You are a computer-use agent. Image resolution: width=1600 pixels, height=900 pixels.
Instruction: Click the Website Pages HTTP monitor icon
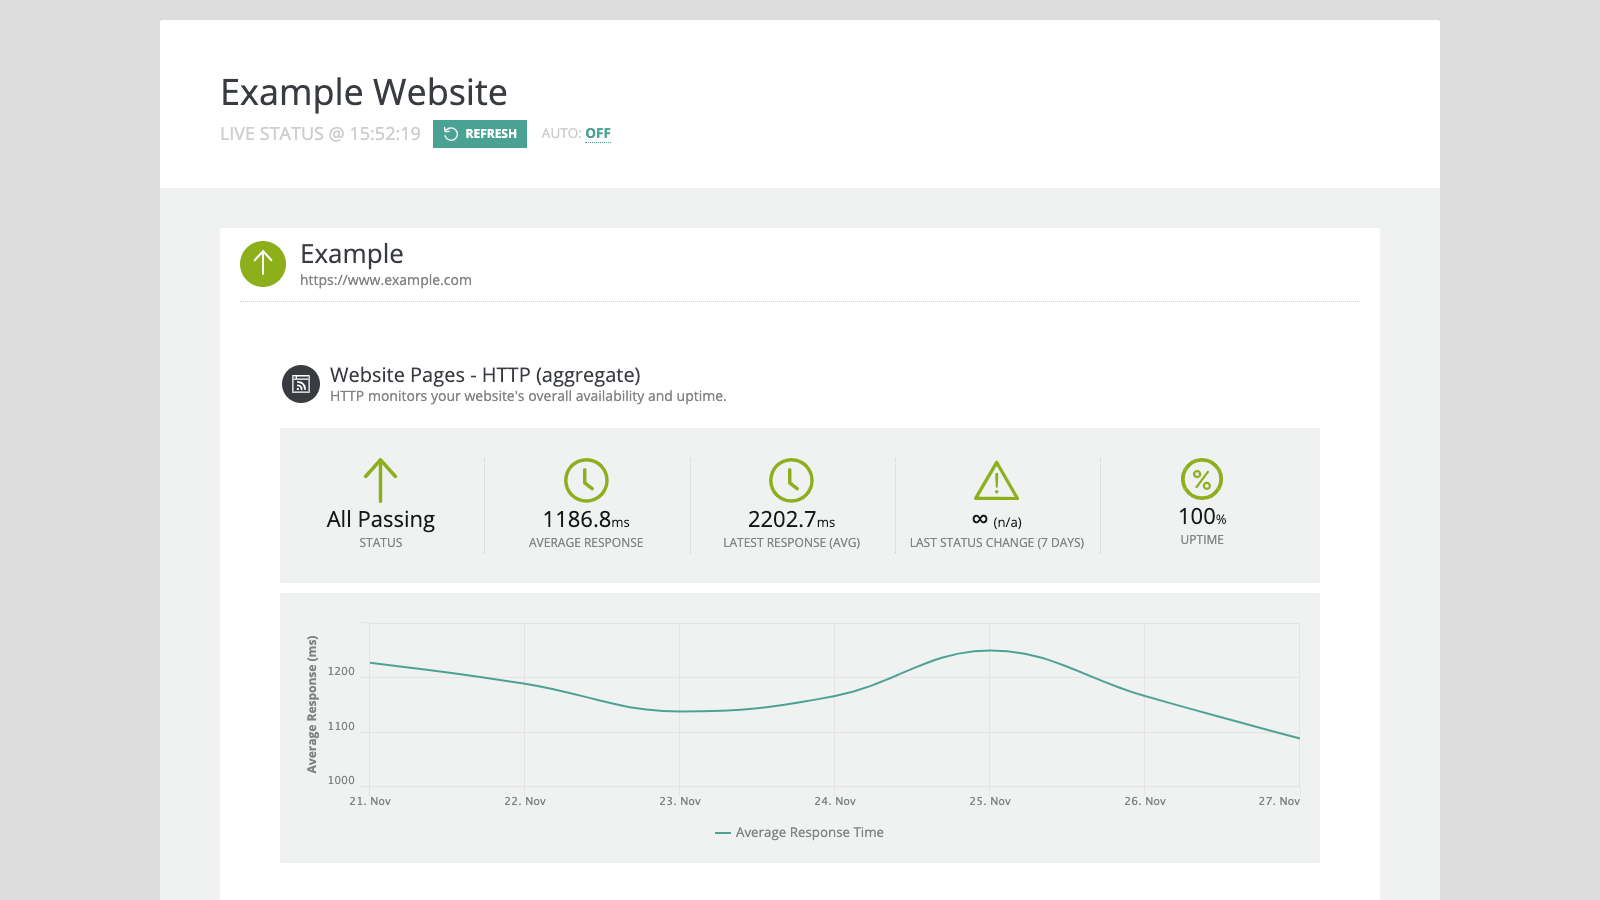(x=301, y=384)
